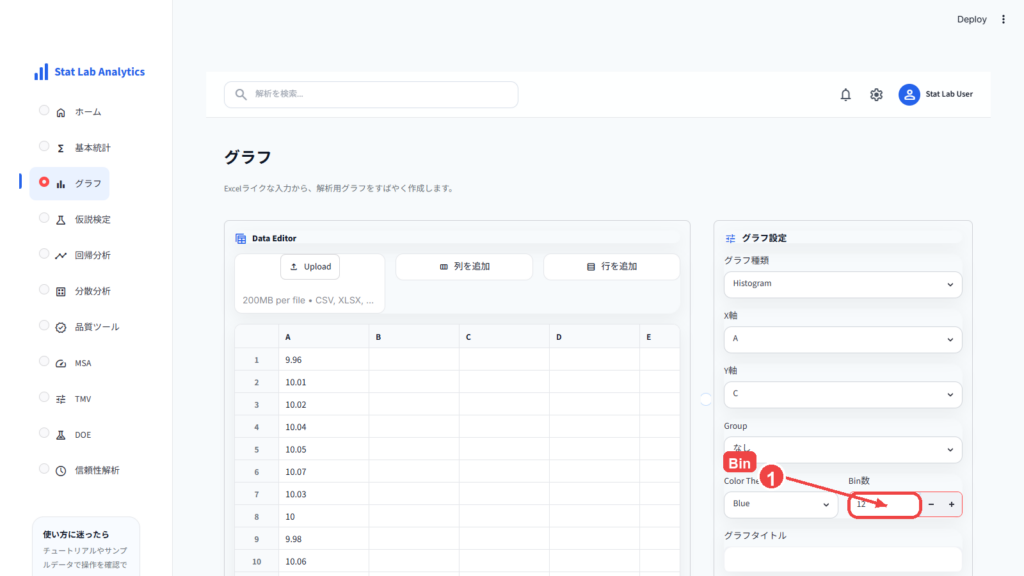Click the Stat Lab User name

coord(949,94)
